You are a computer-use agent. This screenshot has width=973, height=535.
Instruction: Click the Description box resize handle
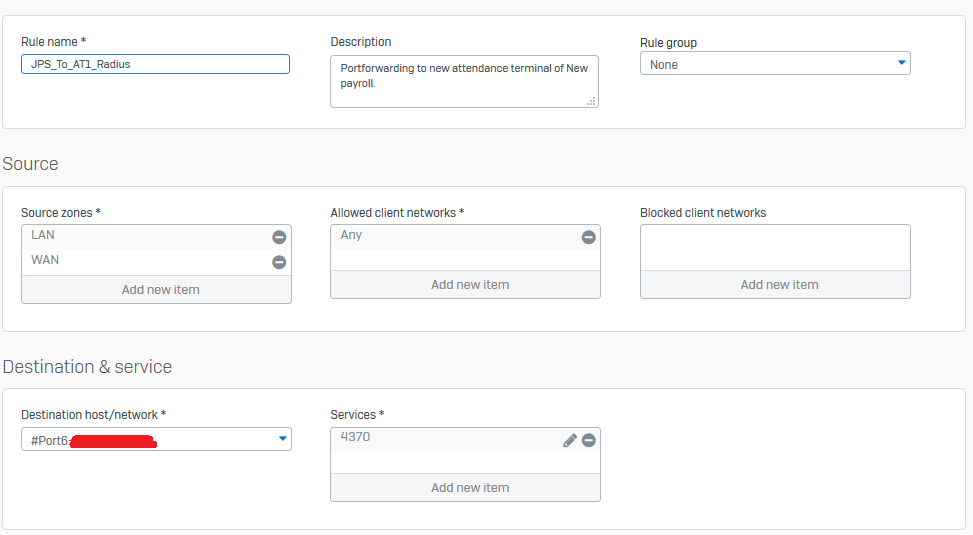pos(591,101)
